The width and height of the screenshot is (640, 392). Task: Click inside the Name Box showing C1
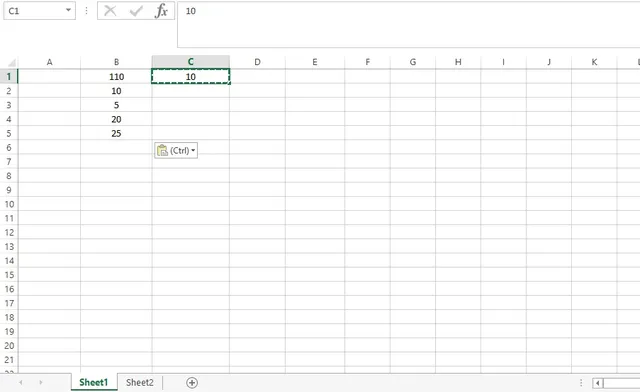coord(33,11)
